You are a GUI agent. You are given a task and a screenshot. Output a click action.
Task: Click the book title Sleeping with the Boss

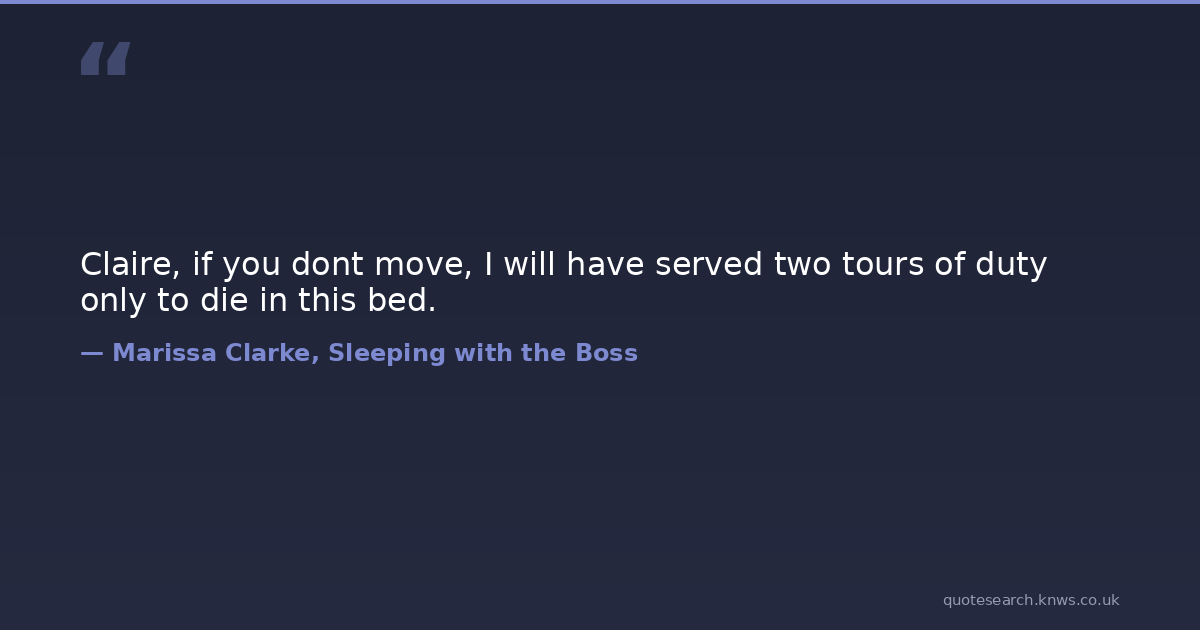click(x=483, y=353)
